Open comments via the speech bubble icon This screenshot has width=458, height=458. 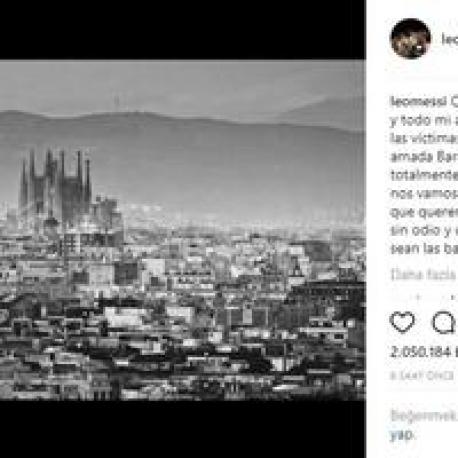(x=445, y=322)
